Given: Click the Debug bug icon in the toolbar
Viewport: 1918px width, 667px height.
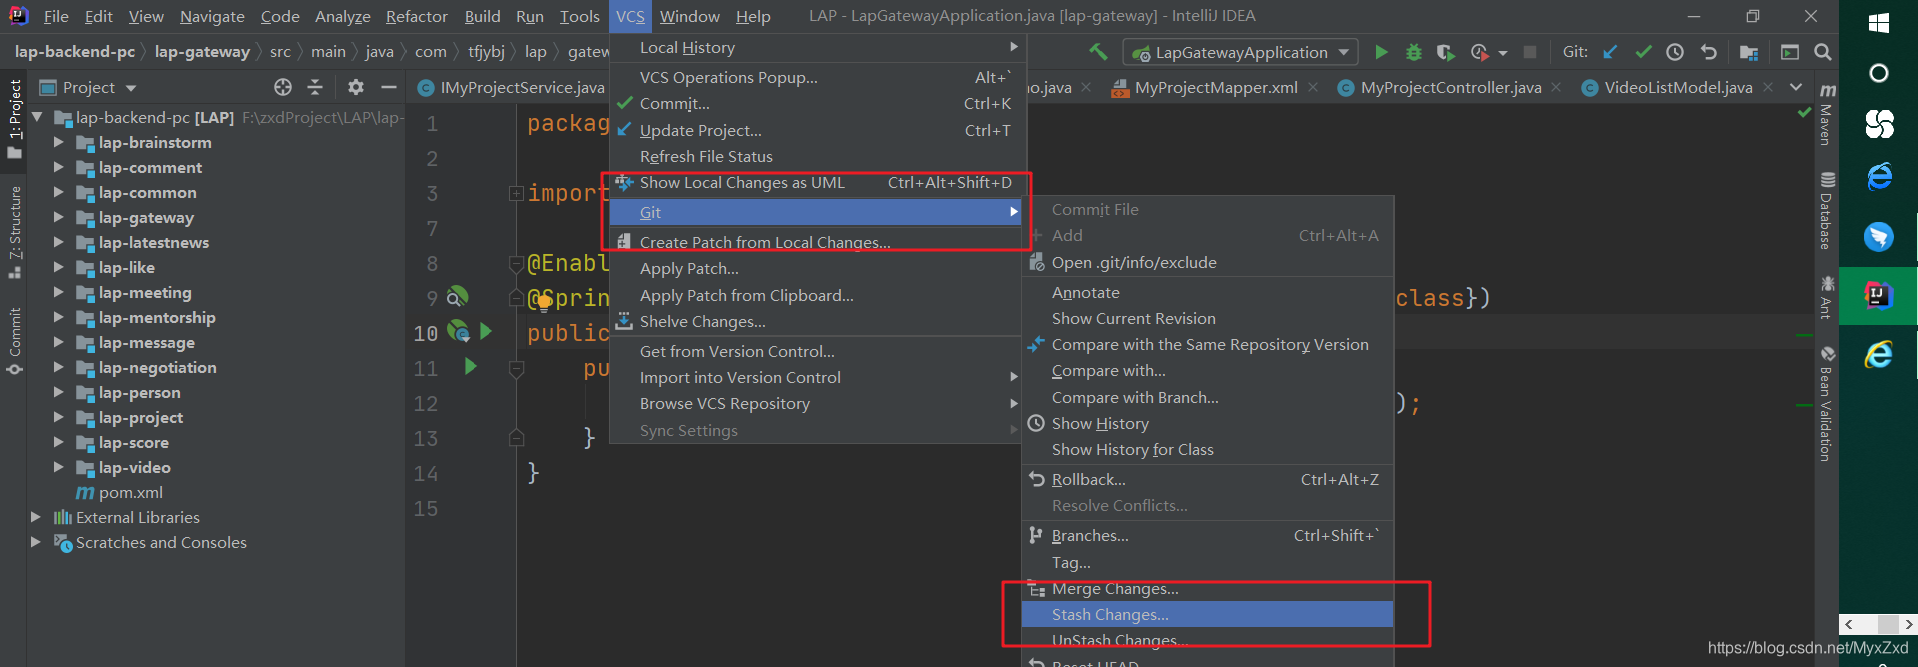Looking at the screenshot, I should click(1413, 52).
